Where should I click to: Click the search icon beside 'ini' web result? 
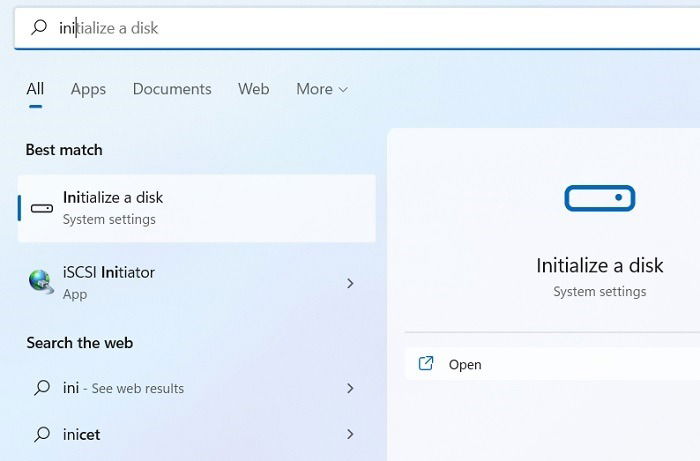coord(42,388)
